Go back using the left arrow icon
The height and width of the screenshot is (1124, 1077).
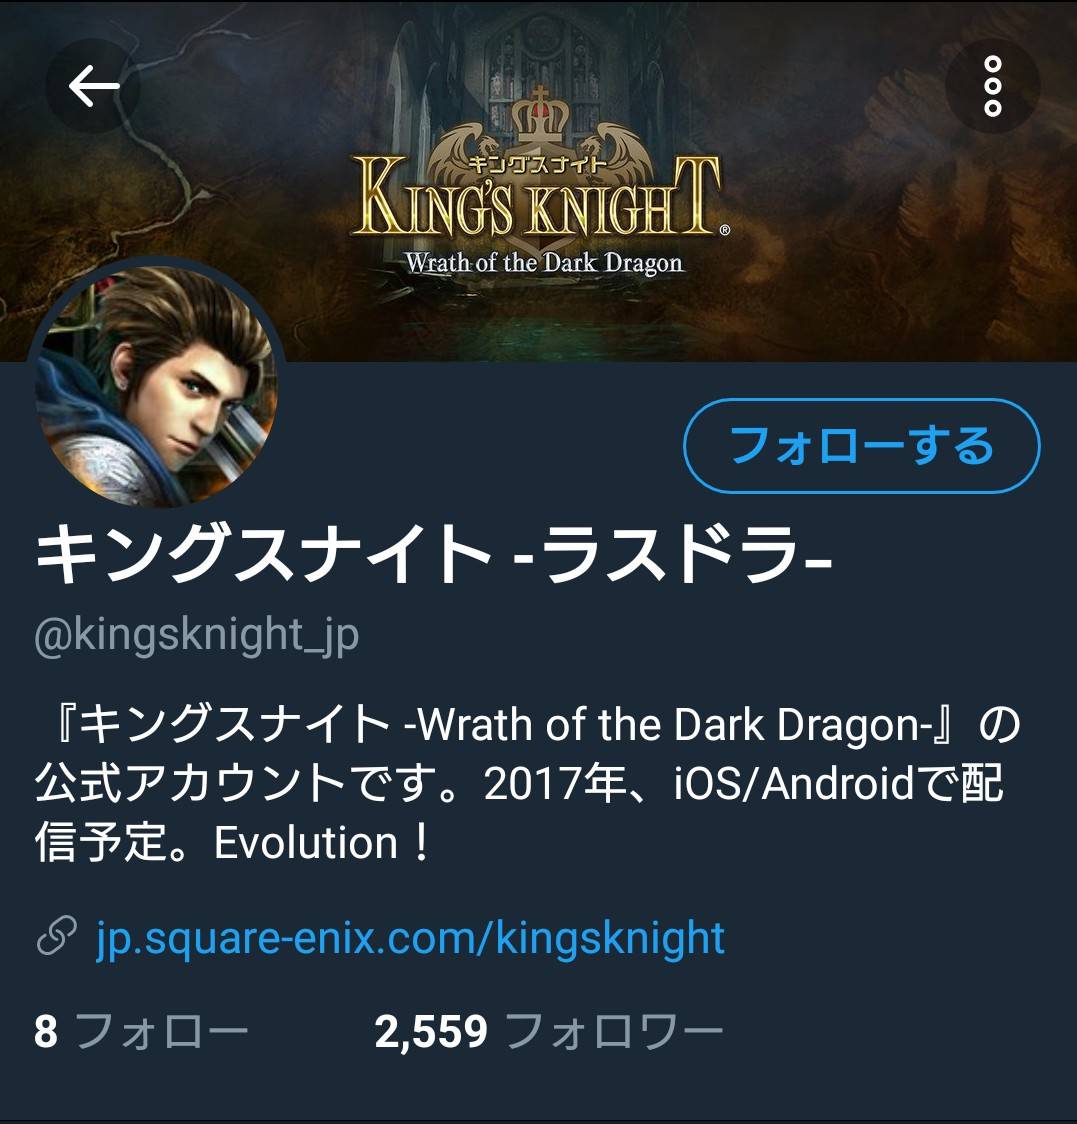point(93,85)
